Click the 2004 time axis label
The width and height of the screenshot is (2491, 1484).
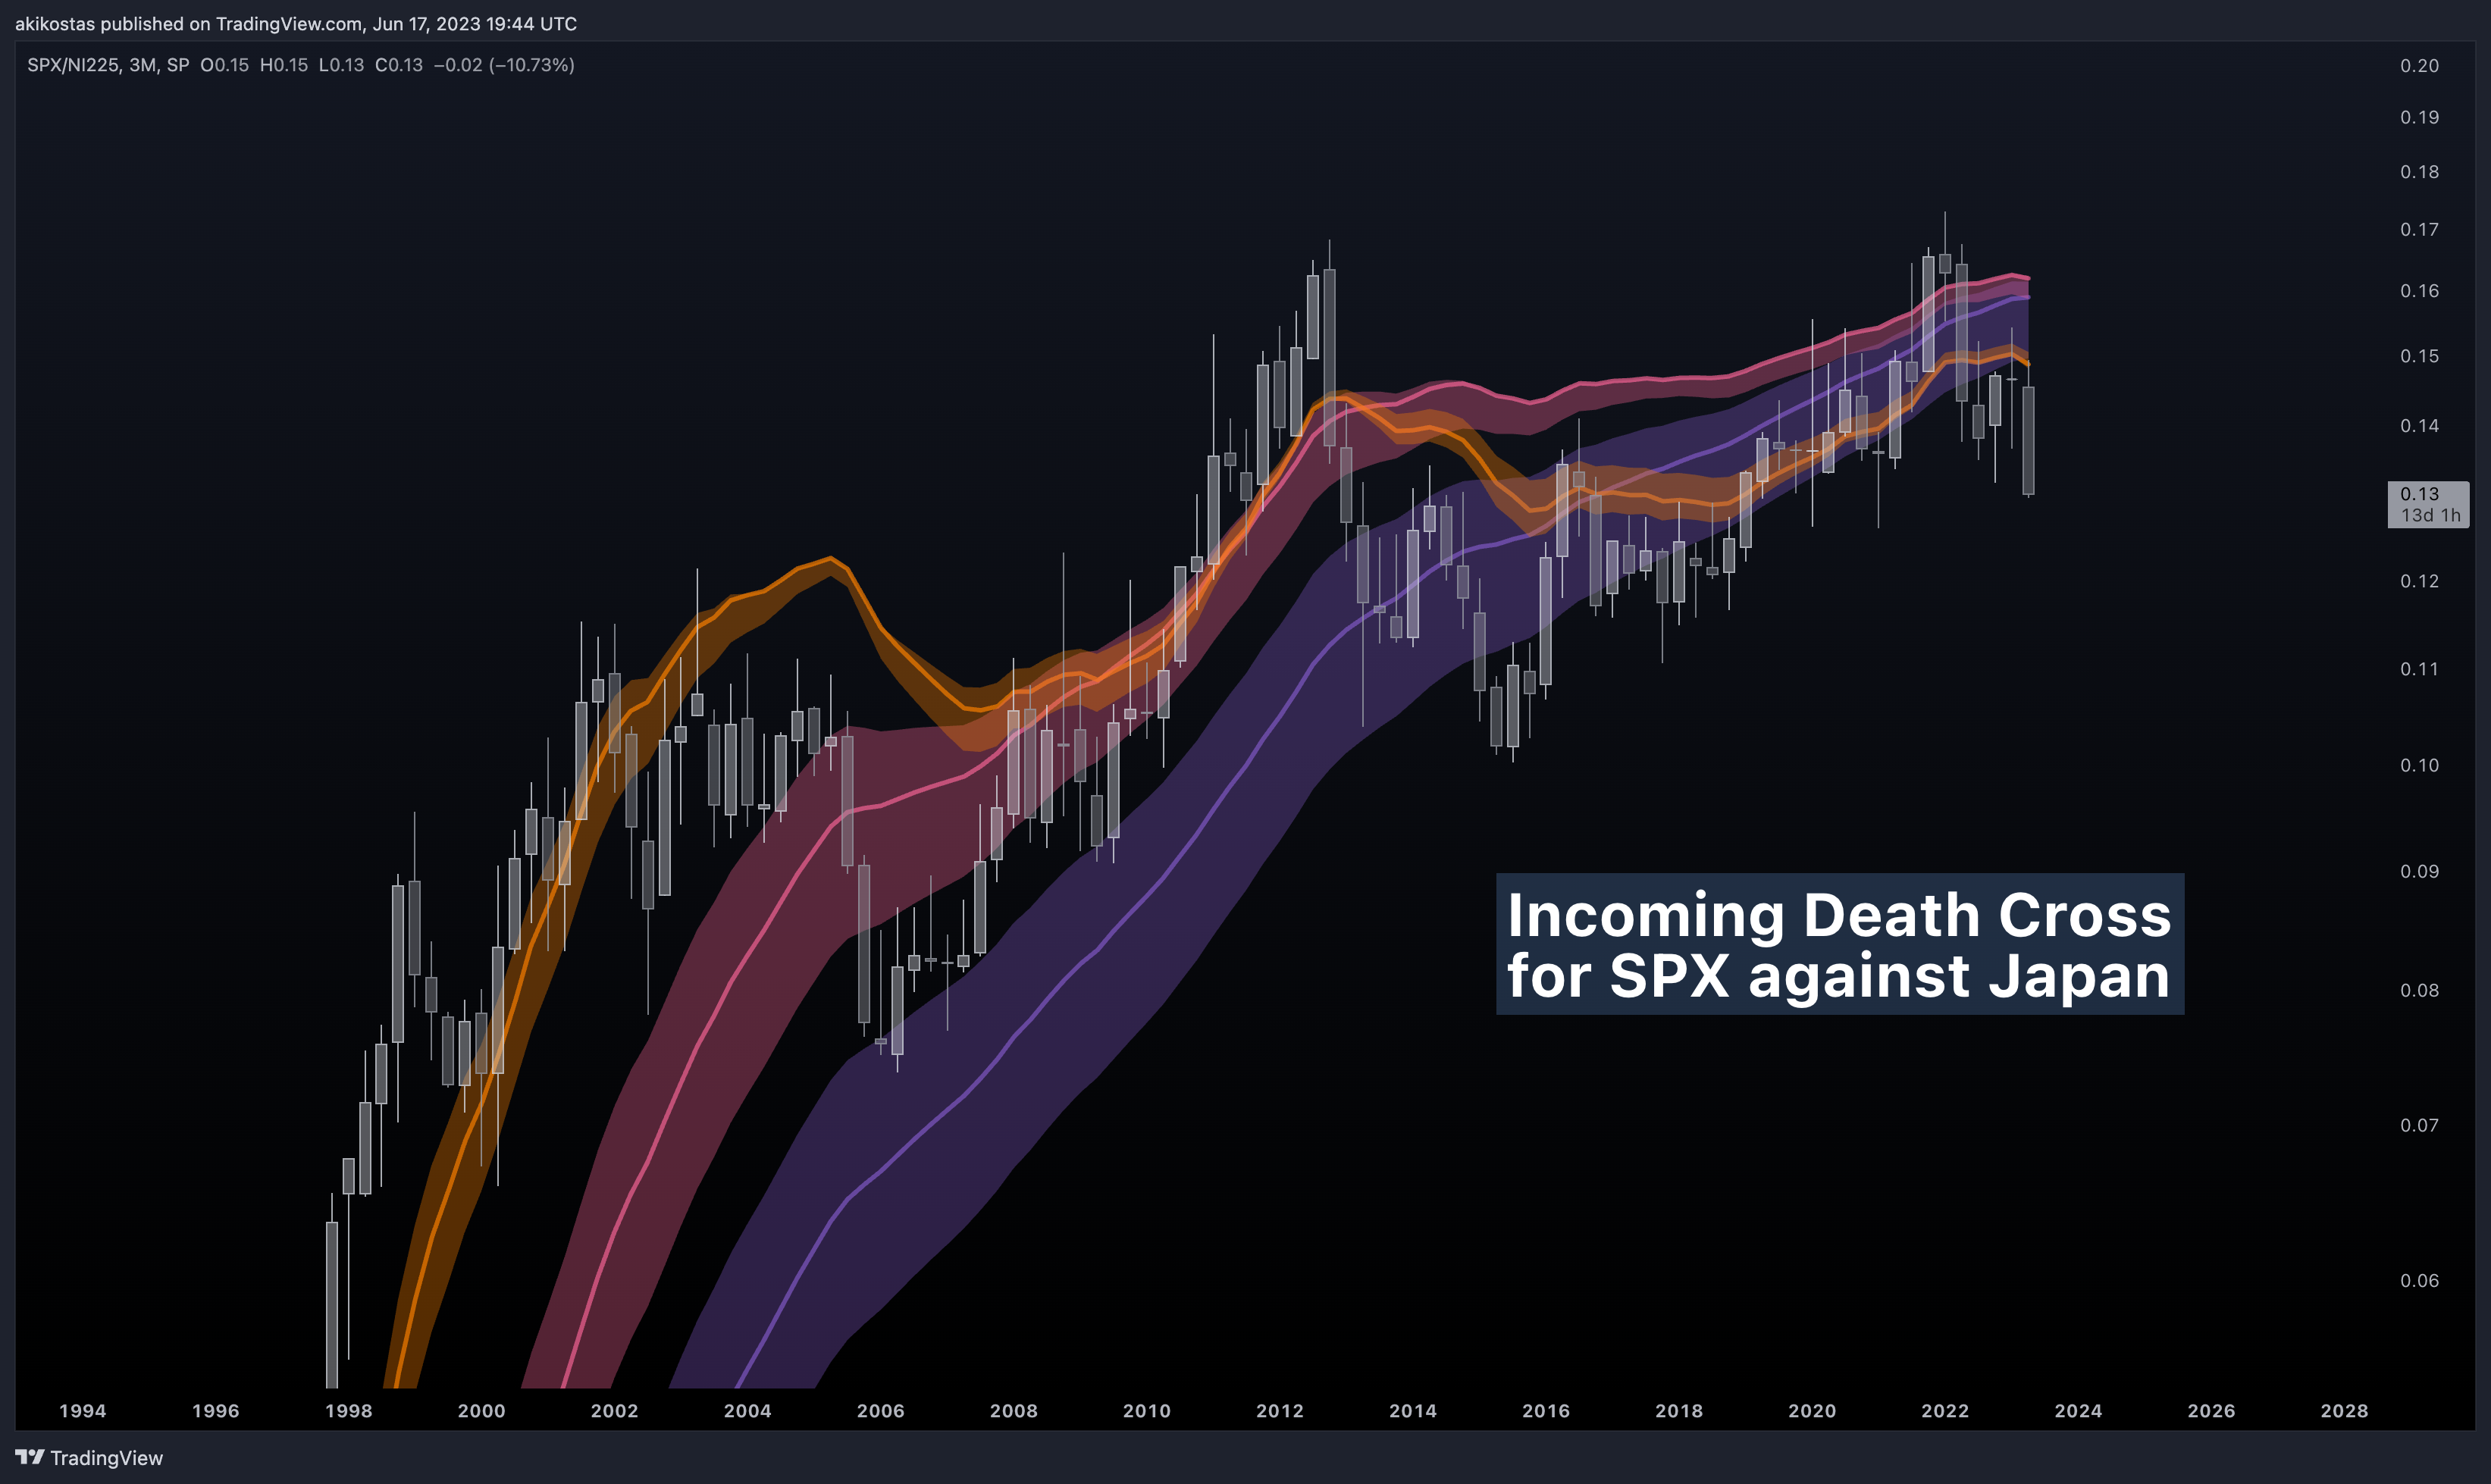747,1411
